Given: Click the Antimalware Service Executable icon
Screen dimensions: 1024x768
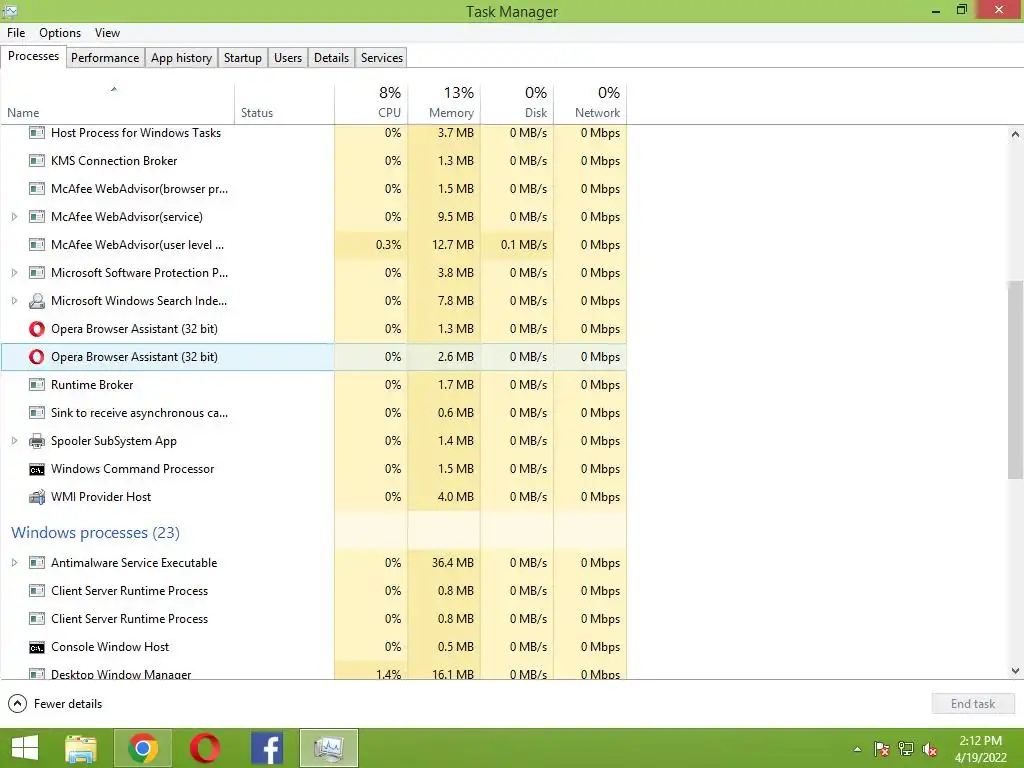Looking at the screenshot, I should [x=37, y=563].
